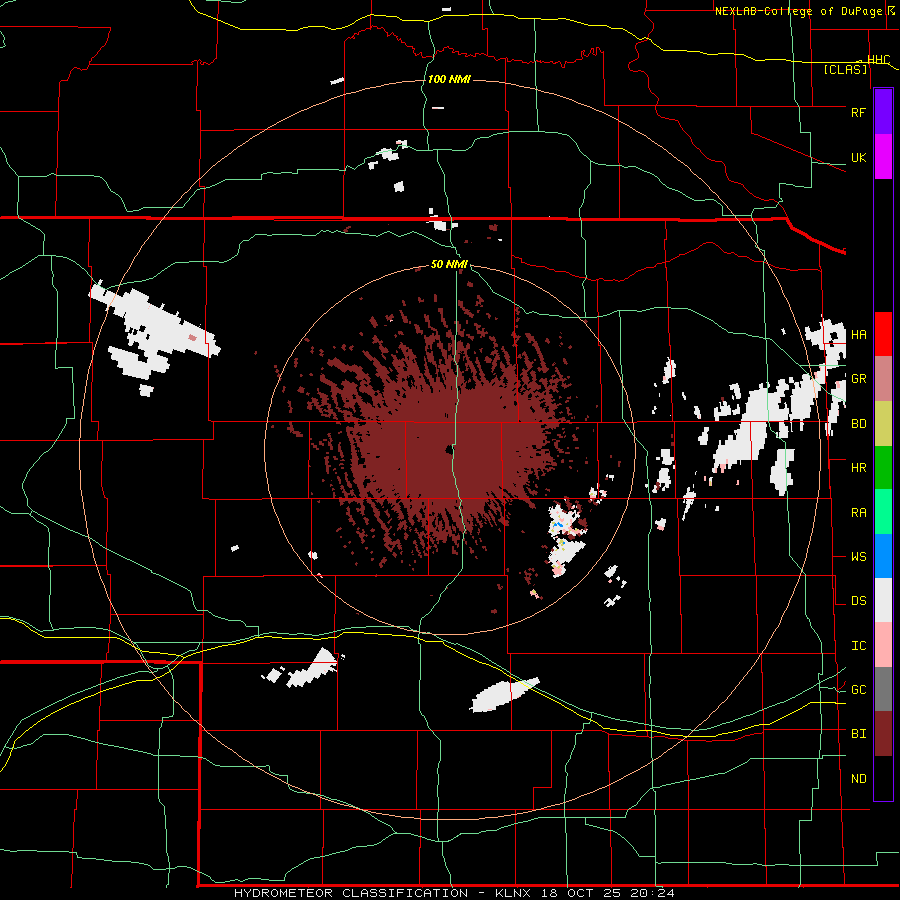Click the ND legend label
Image resolution: width=900 pixels, height=900 pixels.
tap(858, 779)
